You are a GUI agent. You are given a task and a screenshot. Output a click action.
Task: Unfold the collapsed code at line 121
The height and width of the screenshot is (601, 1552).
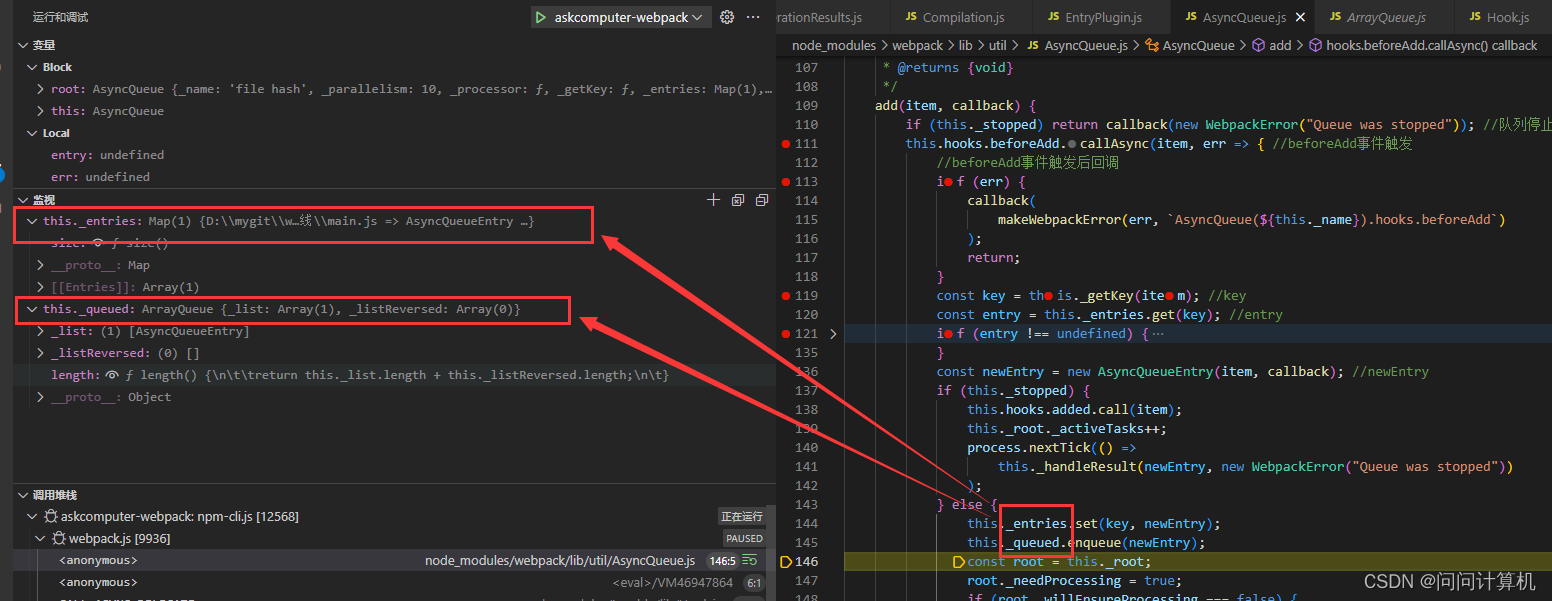pos(832,334)
